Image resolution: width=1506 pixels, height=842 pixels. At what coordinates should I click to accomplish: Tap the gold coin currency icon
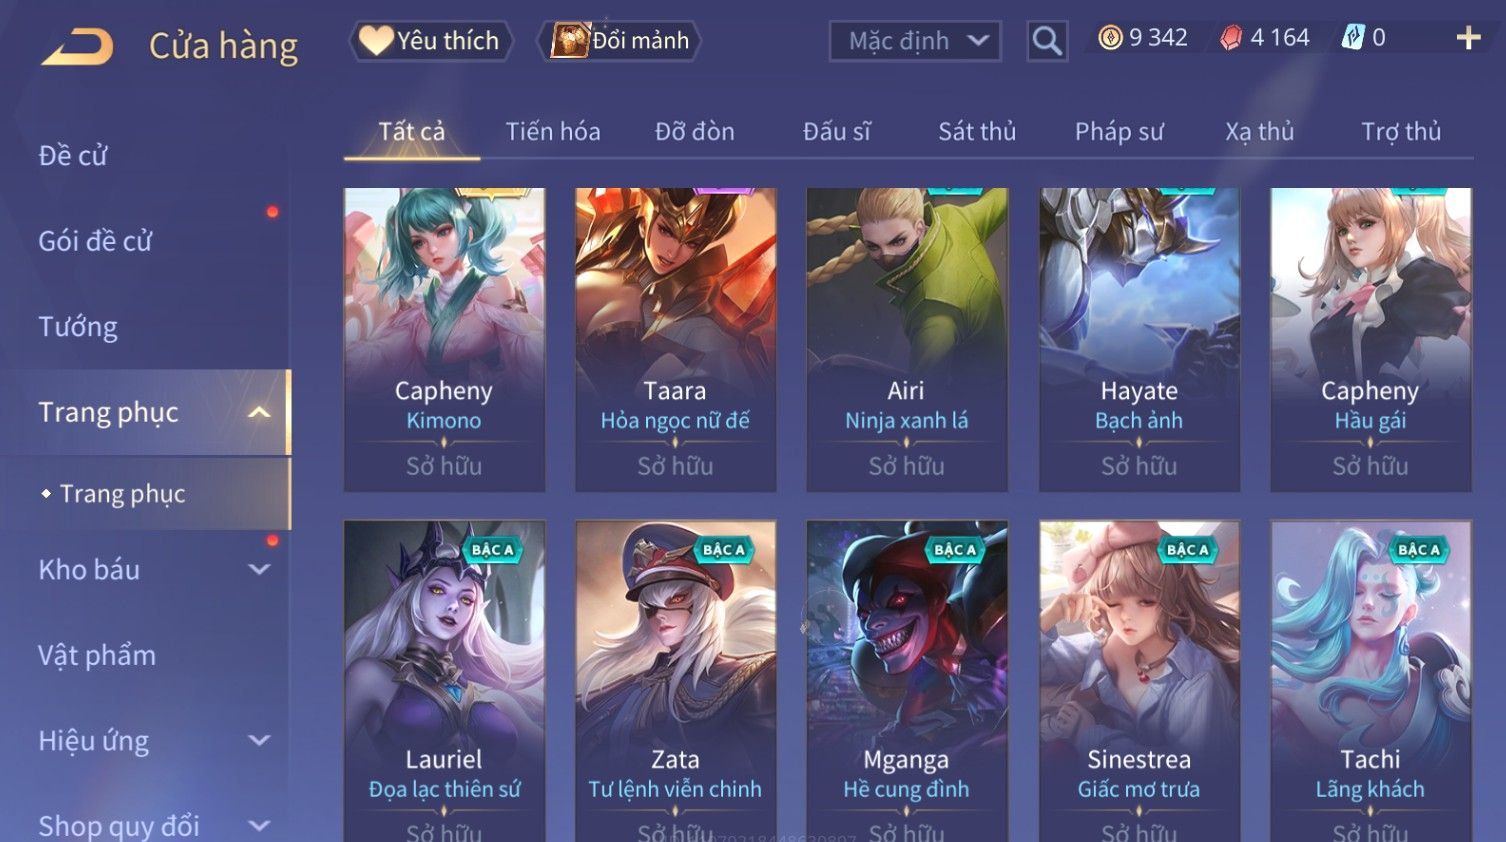pyautogui.click(x=1110, y=38)
